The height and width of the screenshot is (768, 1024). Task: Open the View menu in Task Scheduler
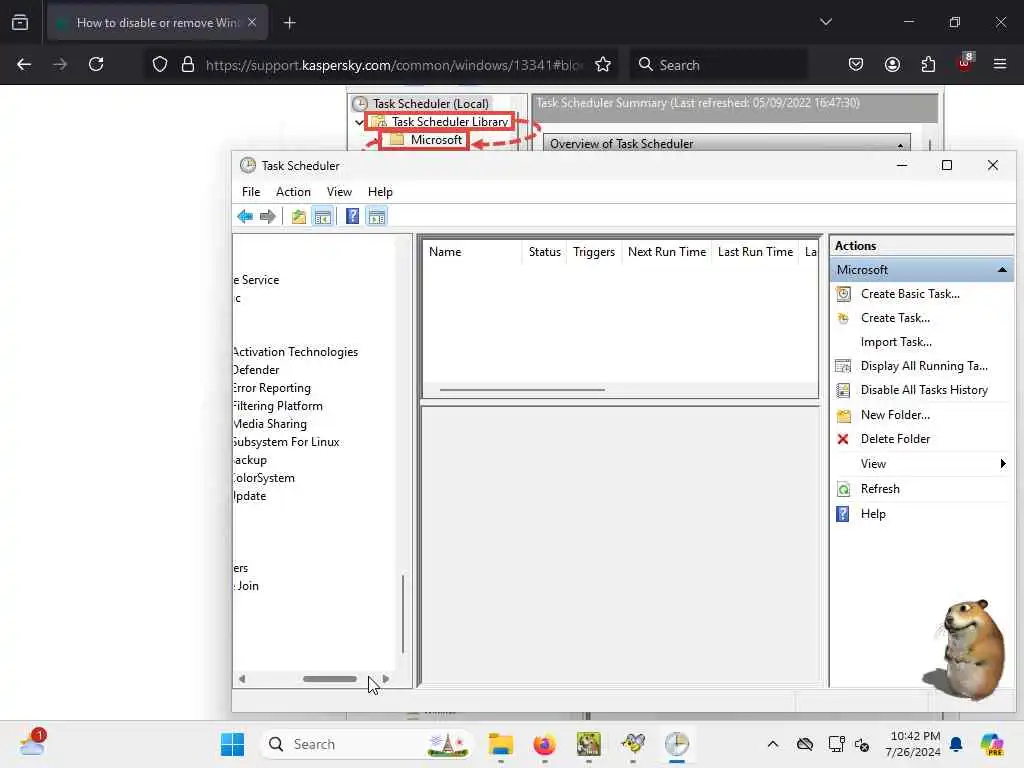pos(339,191)
